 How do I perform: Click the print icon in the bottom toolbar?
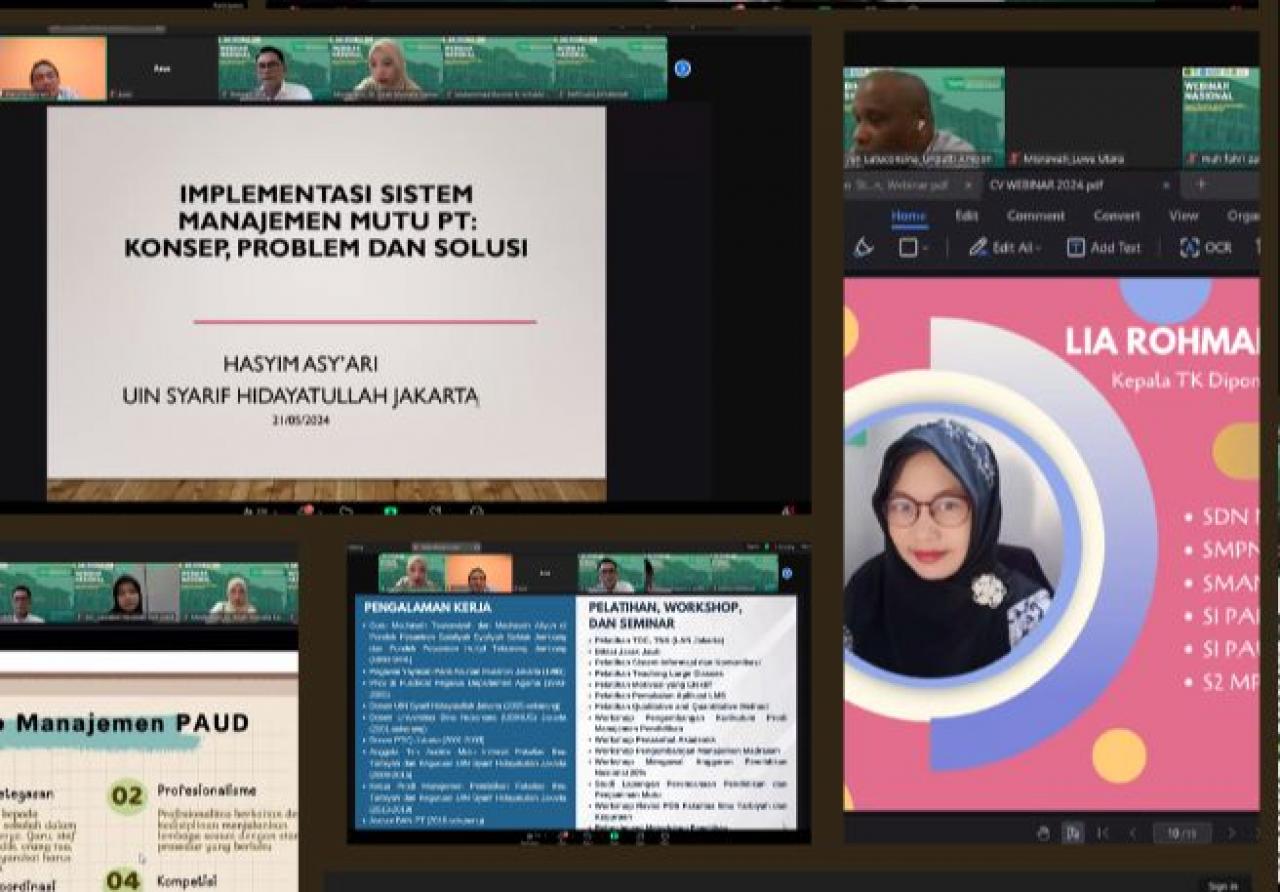pyautogui.click(x=1045, y=833)
